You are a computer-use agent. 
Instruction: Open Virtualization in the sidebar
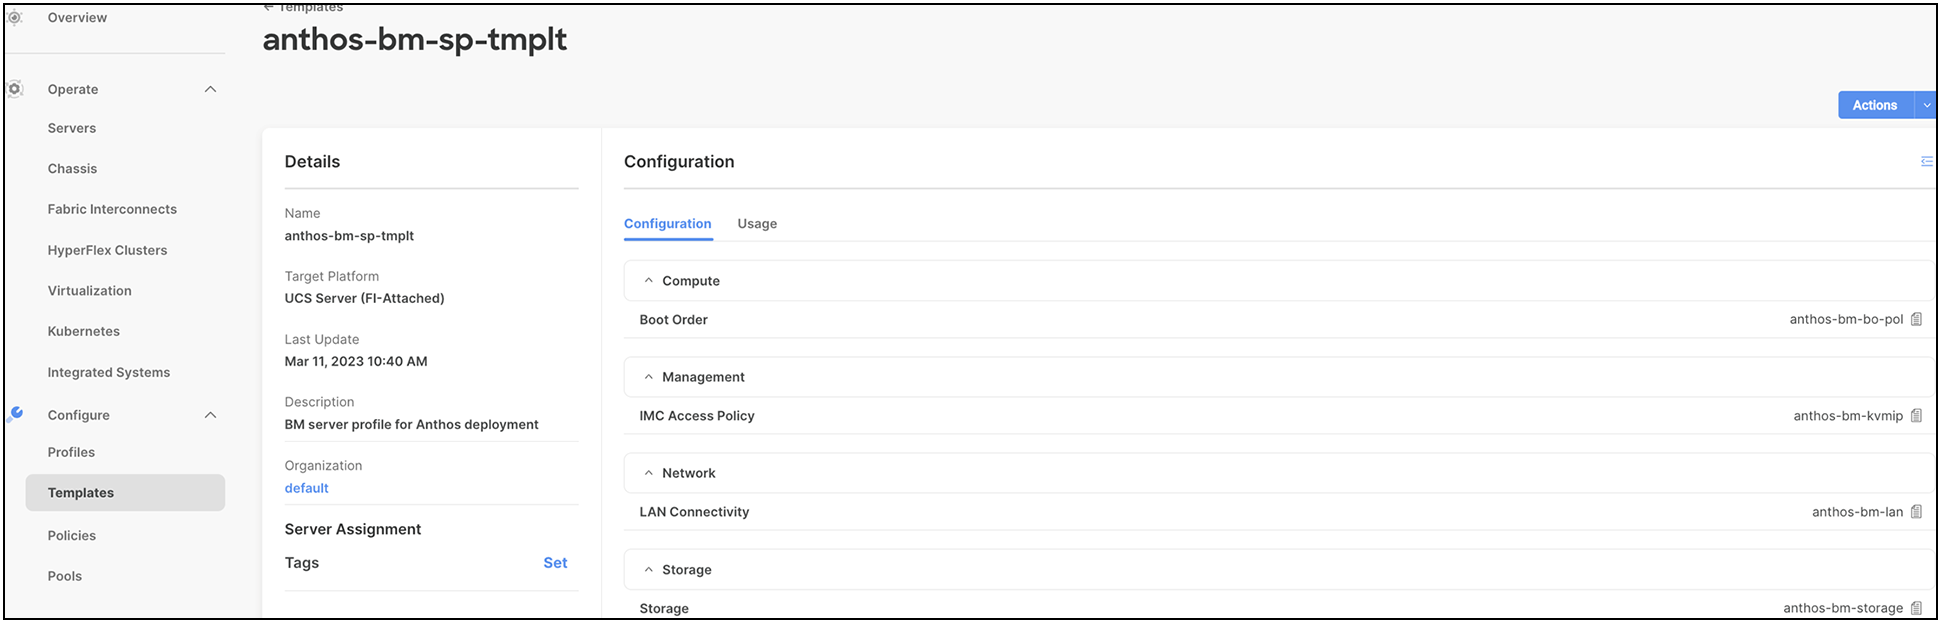click(90, 291)
